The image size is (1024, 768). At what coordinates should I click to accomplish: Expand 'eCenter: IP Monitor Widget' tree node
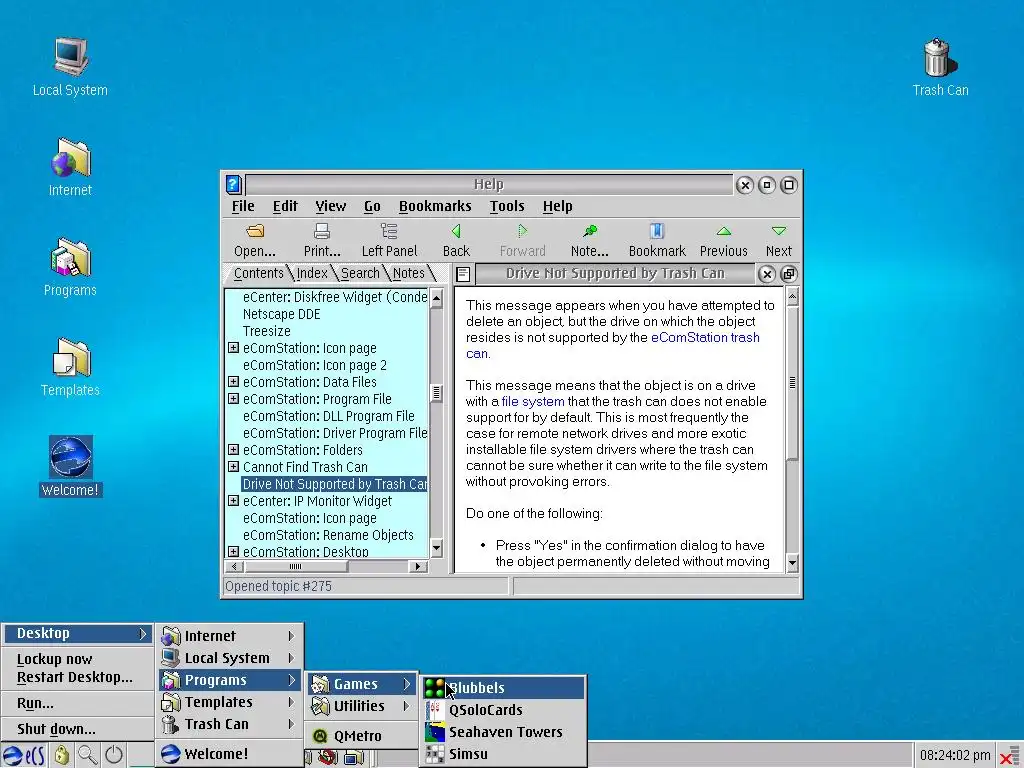tap(233, 501)
